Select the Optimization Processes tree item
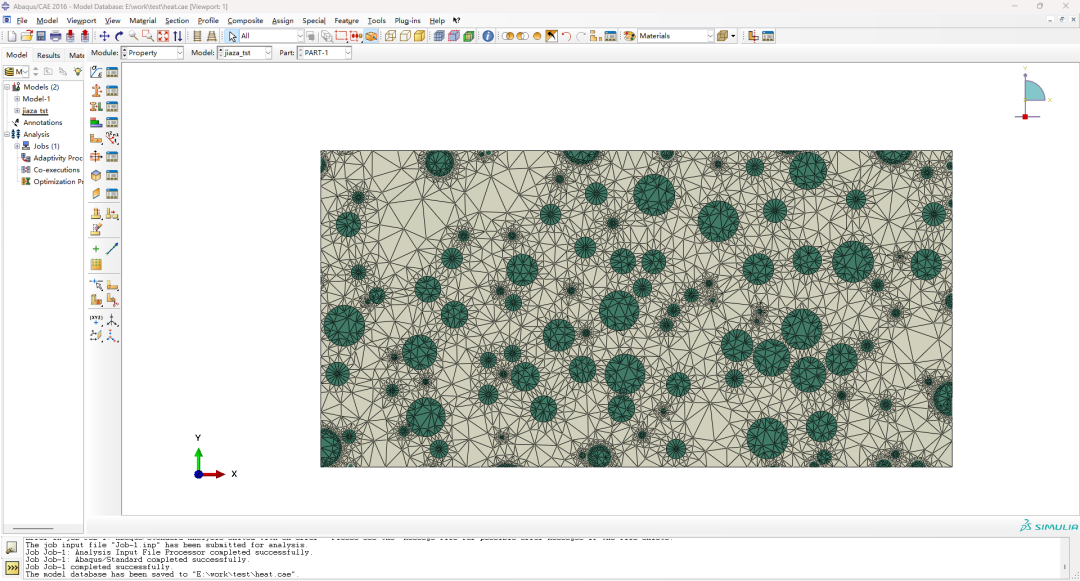Image resolution: width=1080 pixels, height=581 pixels. (x=58, y=182)
